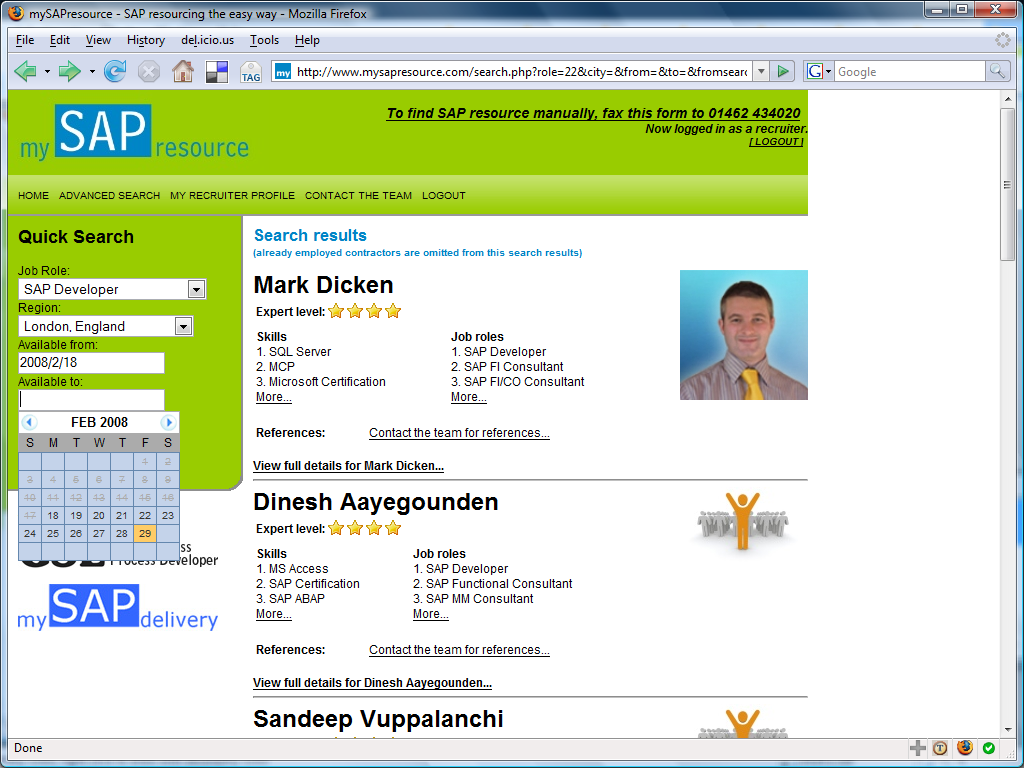1024x768 pixels.
Task: Contact the team for Dinesh Aayegounden's references
Action: pyautogui.click(x=459, y=650)
